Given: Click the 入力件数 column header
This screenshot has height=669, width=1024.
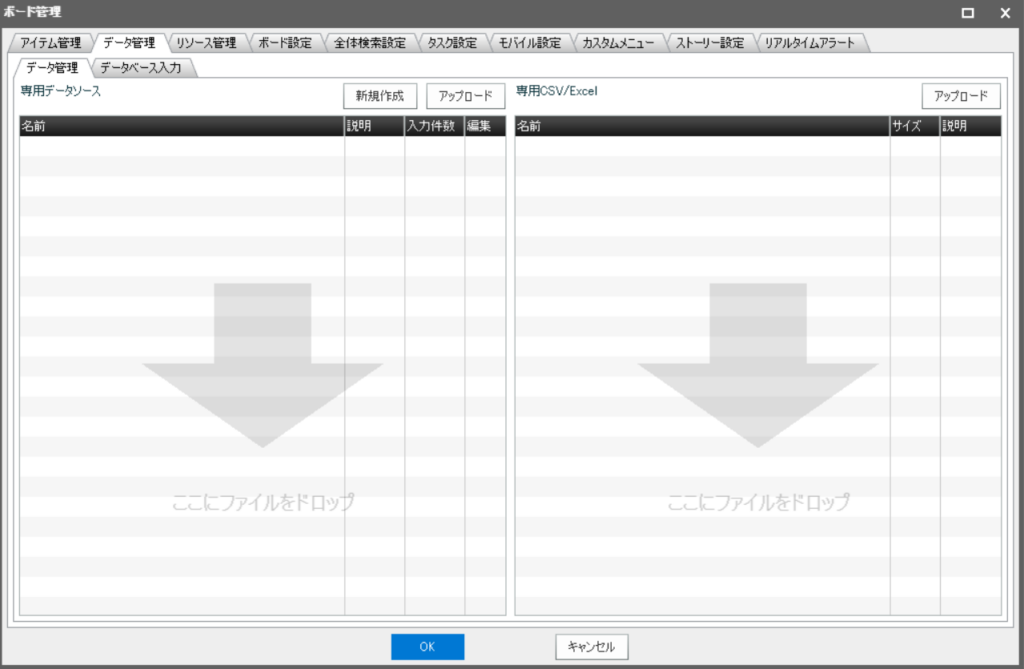Looking at the screenshot, I should pos(433,126).
